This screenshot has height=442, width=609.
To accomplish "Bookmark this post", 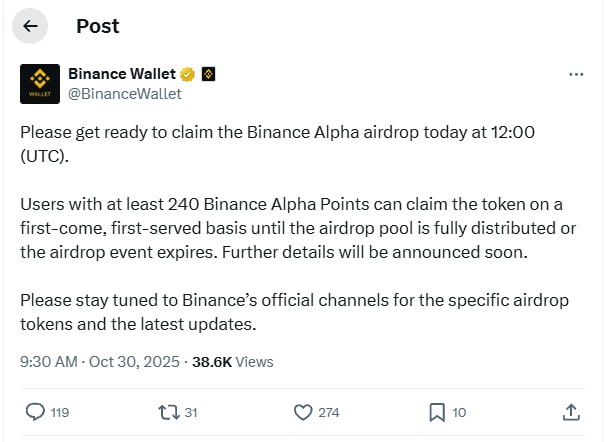I will [x=436, y=411].
